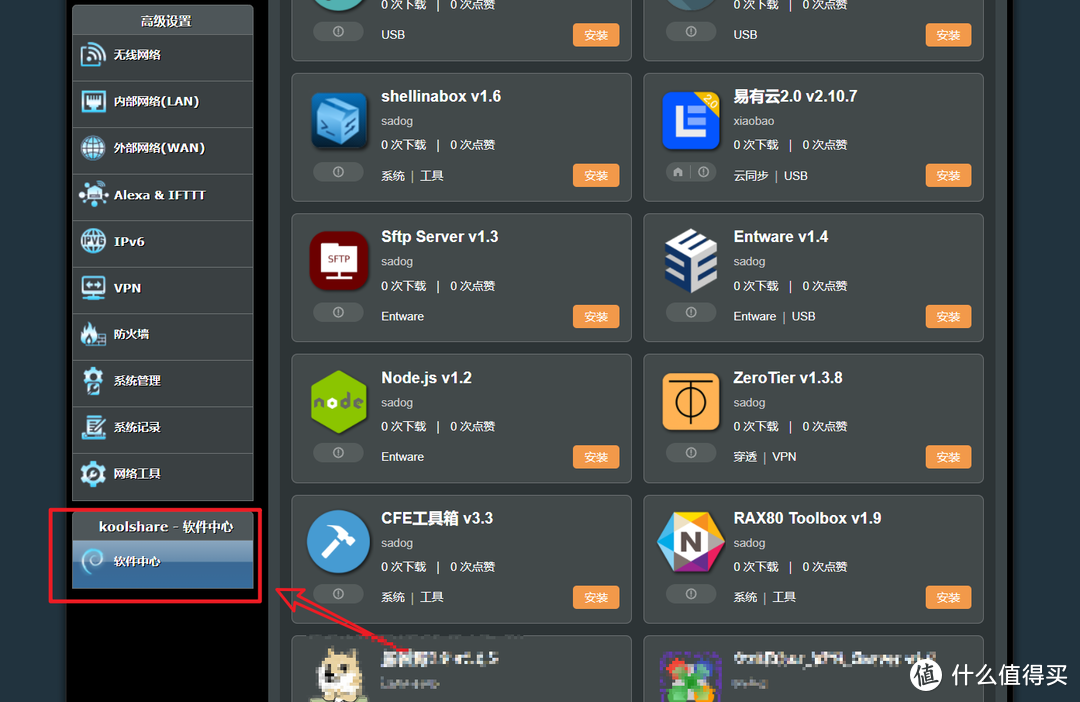The image size is (1080, 702).
Task: Click the shellinabox v1.6 title
Action: tap(441, 96)
